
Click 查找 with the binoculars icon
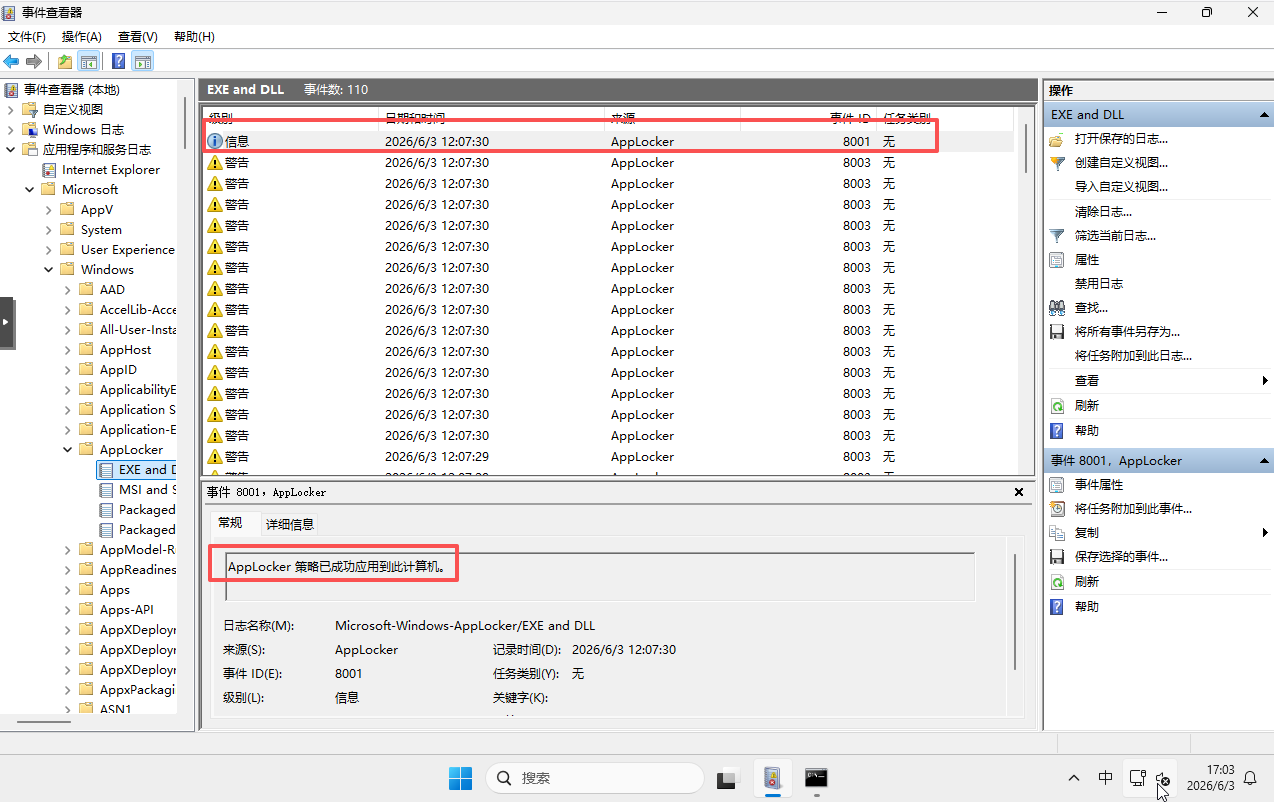click(x=1091, y=308)
